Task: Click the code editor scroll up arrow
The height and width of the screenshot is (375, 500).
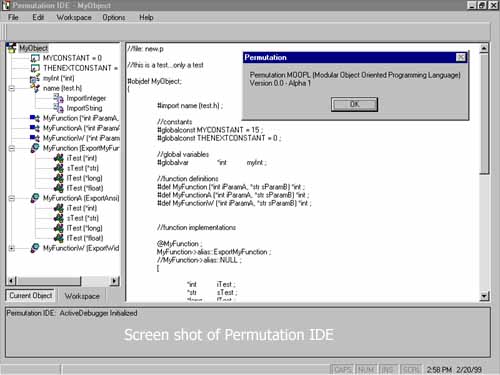Action: pos(484,49)
